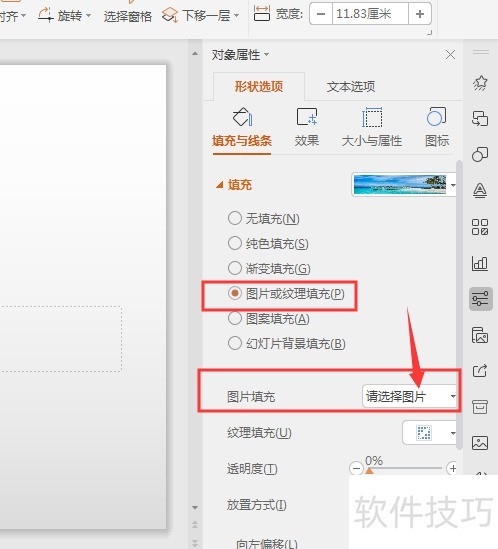Switch to the 形状选项 tab

coord(258,86)
